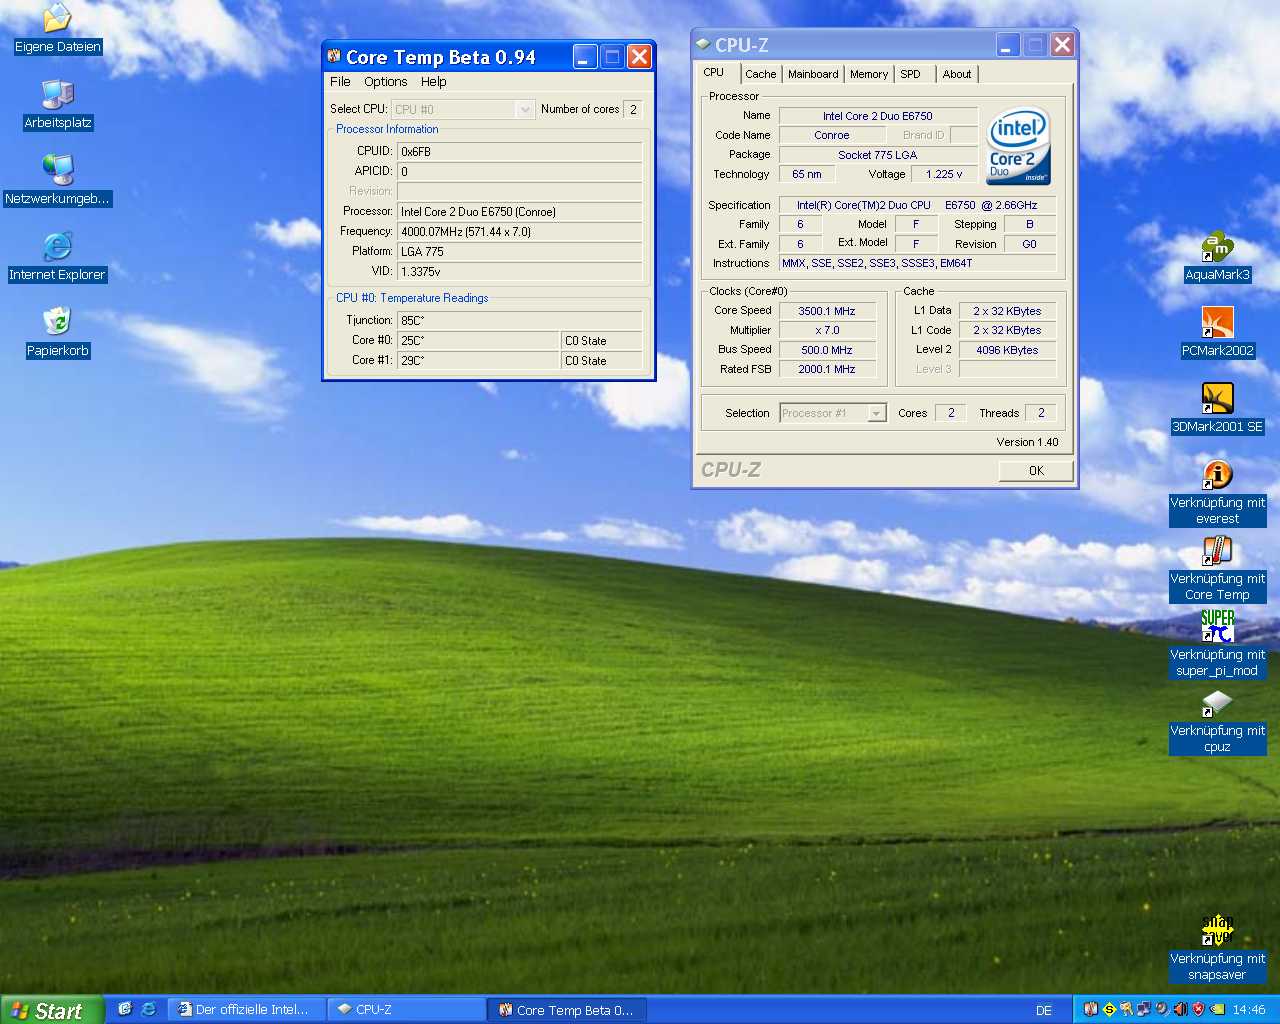Click the Core #0 temperature 25C°
Viewport: 1280px width, 1024px height.
click(478, 341)
